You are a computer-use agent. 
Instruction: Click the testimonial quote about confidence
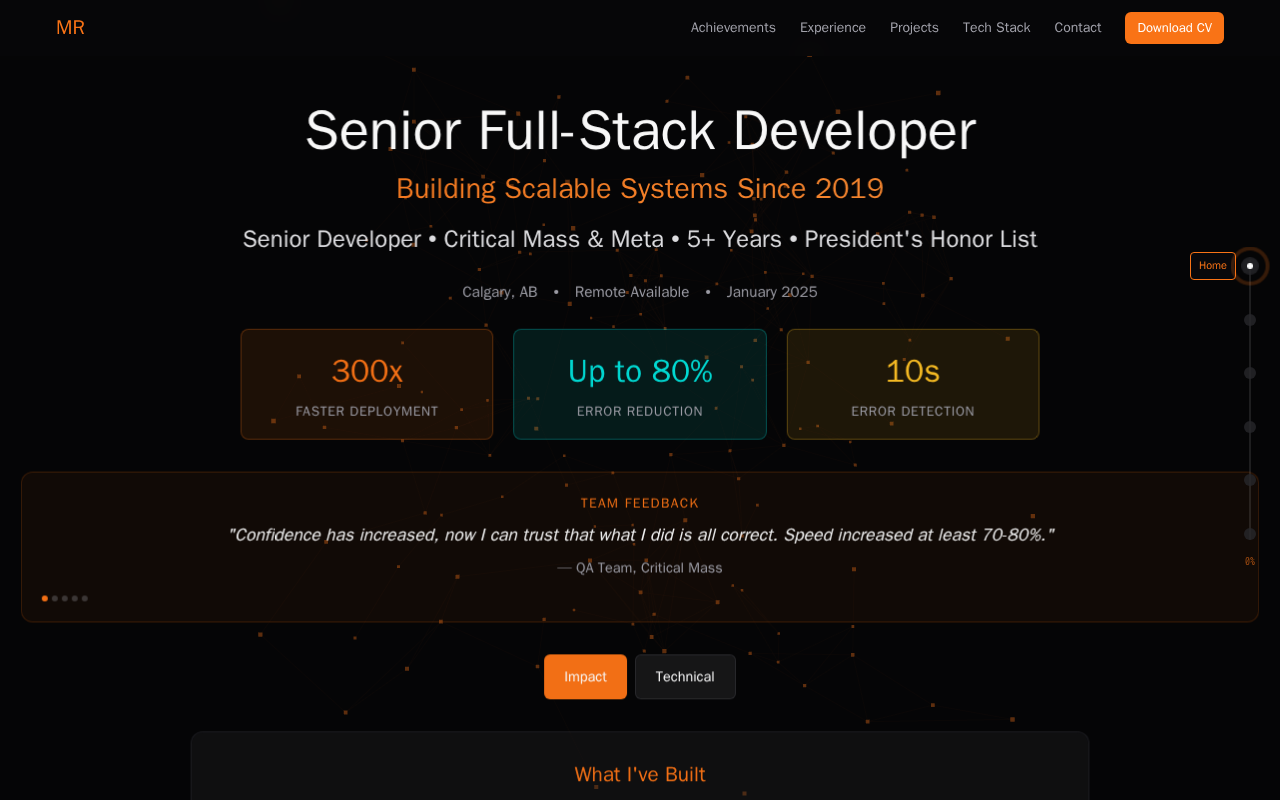(640, 535)
